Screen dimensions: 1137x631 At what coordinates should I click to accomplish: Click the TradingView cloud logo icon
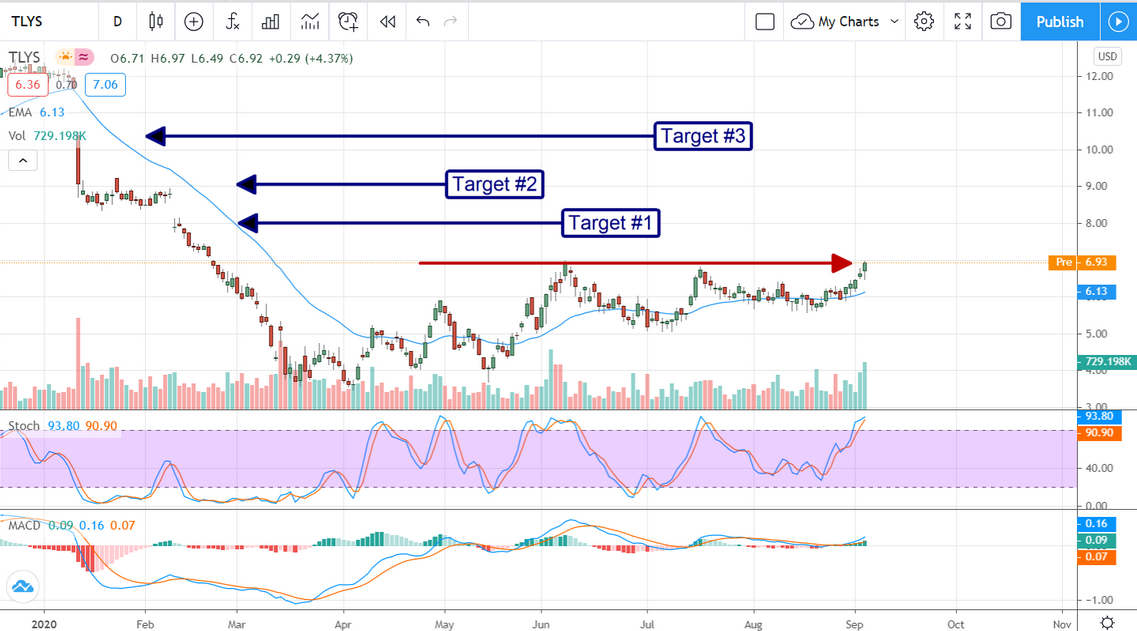tap(22, 587)
